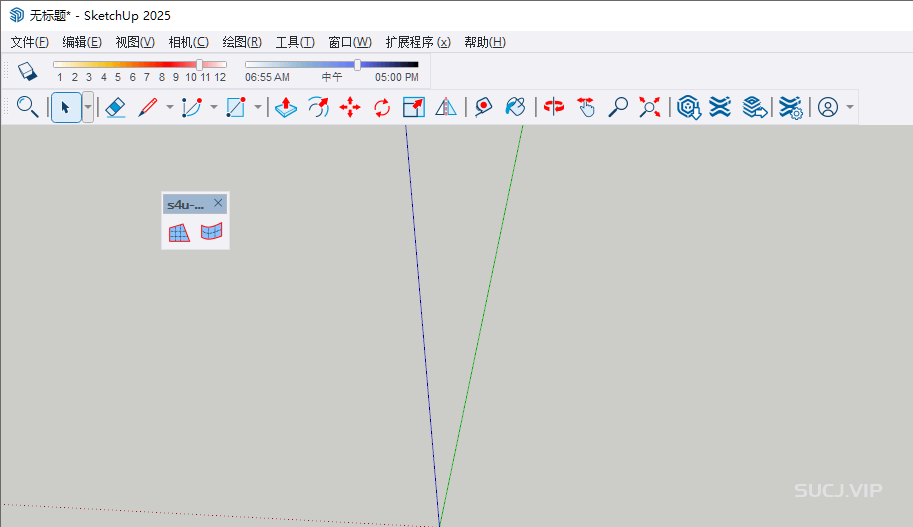Screen dimensions: 913x527
Task: Open the Extension Manager gear icon
Action: pos(791,108)
